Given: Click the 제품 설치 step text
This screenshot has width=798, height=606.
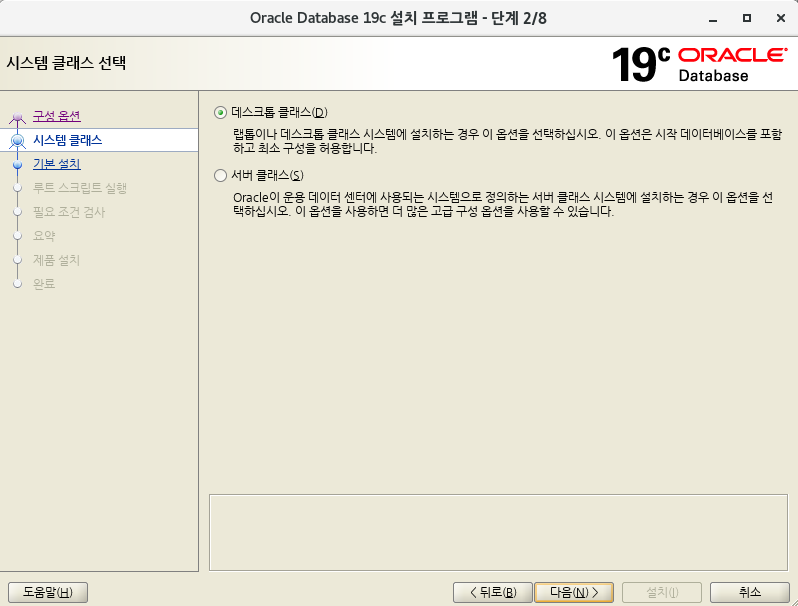Looking at the screenshot, I should (56, 260).
